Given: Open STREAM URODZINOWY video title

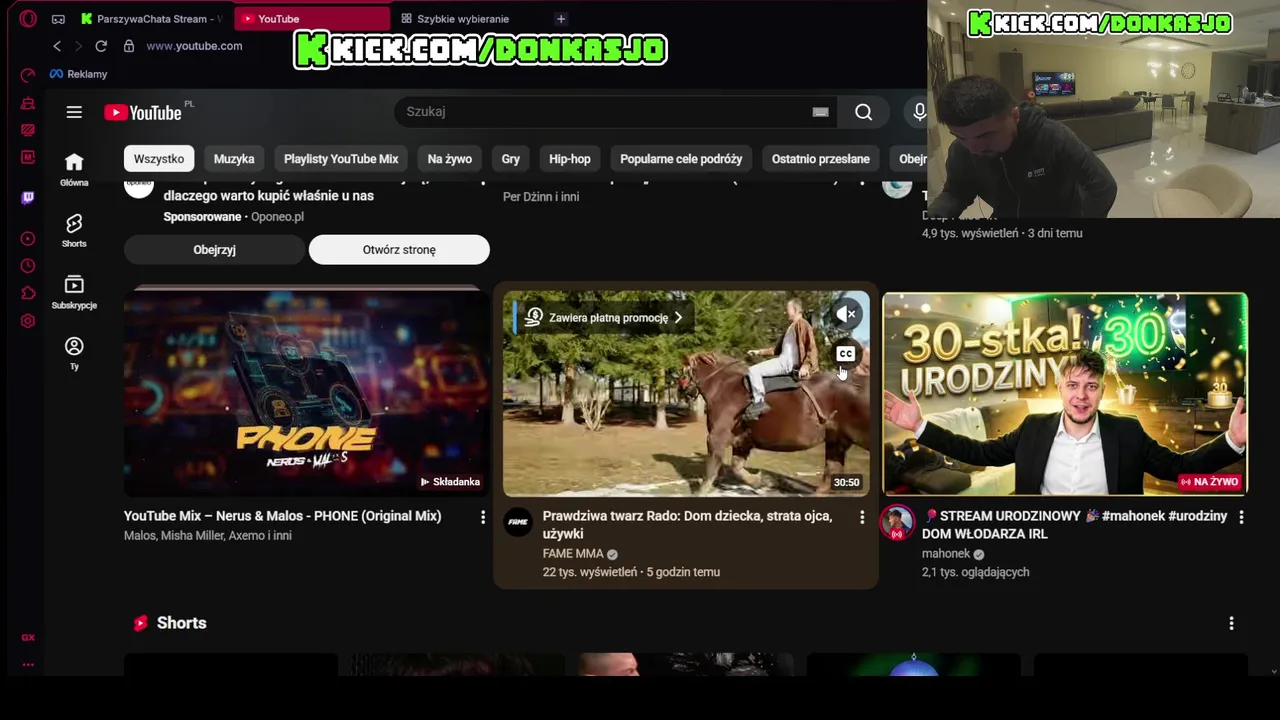Looking at the screenshot, I should pyautogui.click(x=1074, y=525).
